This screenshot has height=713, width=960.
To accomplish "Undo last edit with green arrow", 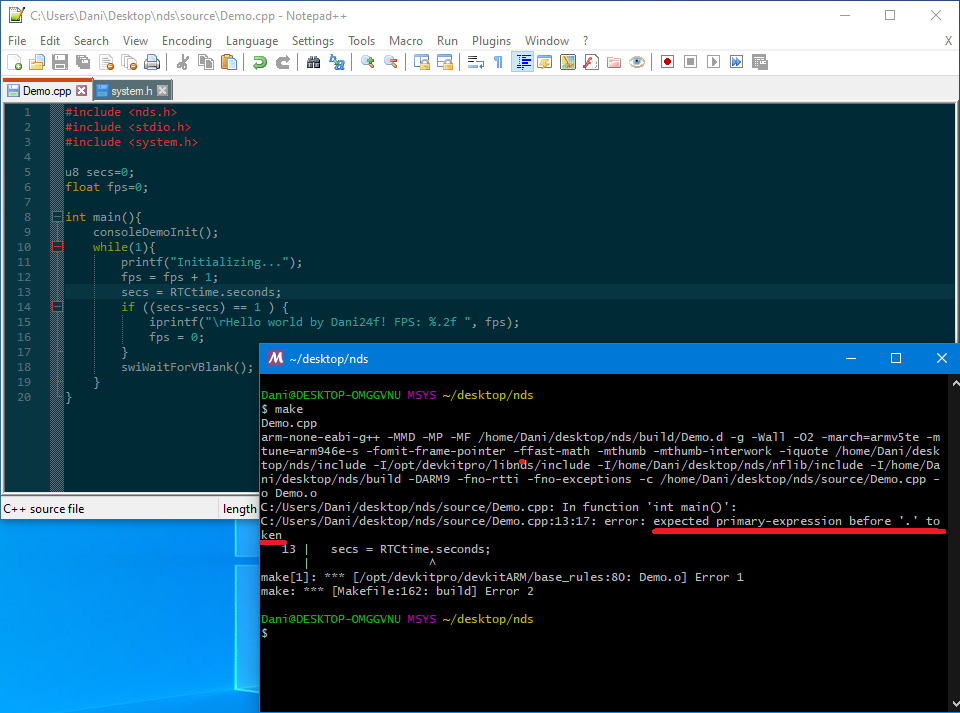I will point(260,62).
